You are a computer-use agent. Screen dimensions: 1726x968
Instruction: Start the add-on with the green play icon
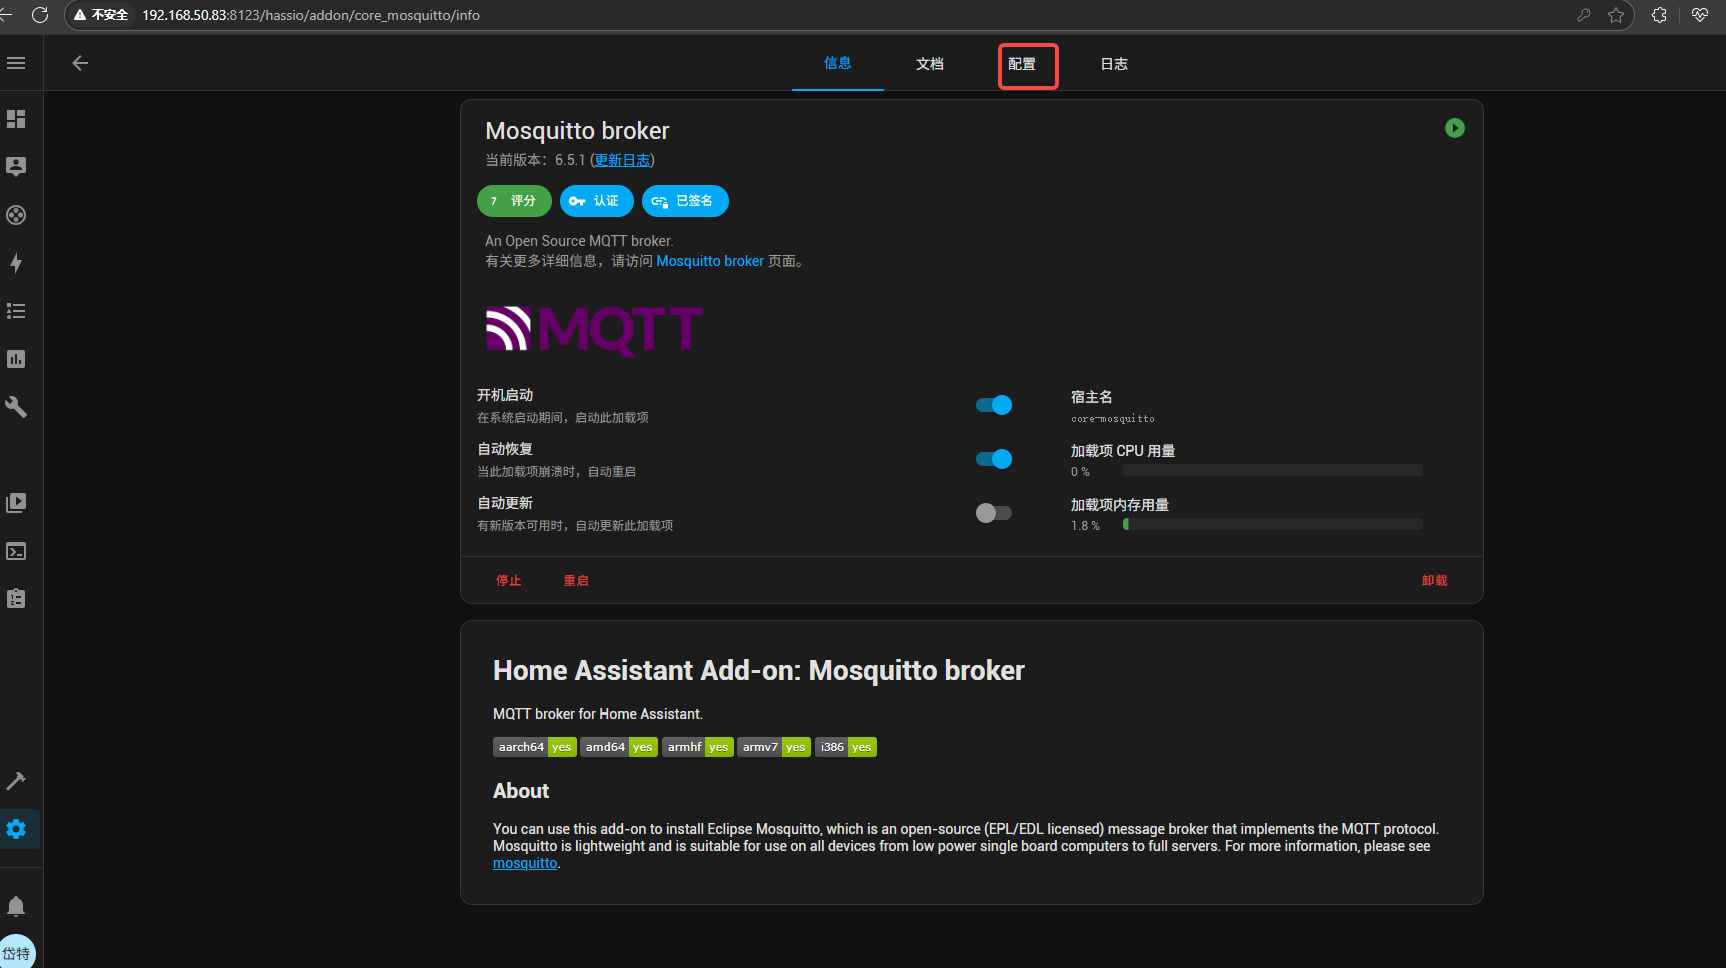pyautogui.click(x=1454, y=128)
